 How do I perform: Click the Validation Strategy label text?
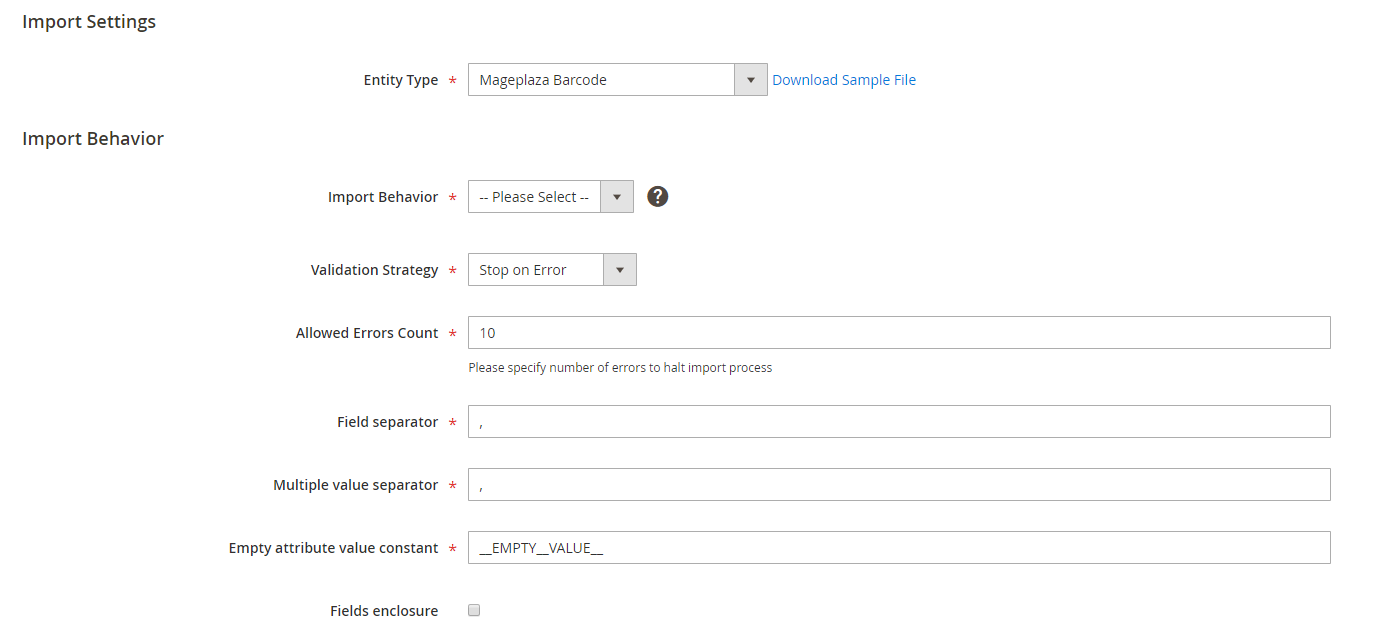pyautogui.click(x=374, y=270)
